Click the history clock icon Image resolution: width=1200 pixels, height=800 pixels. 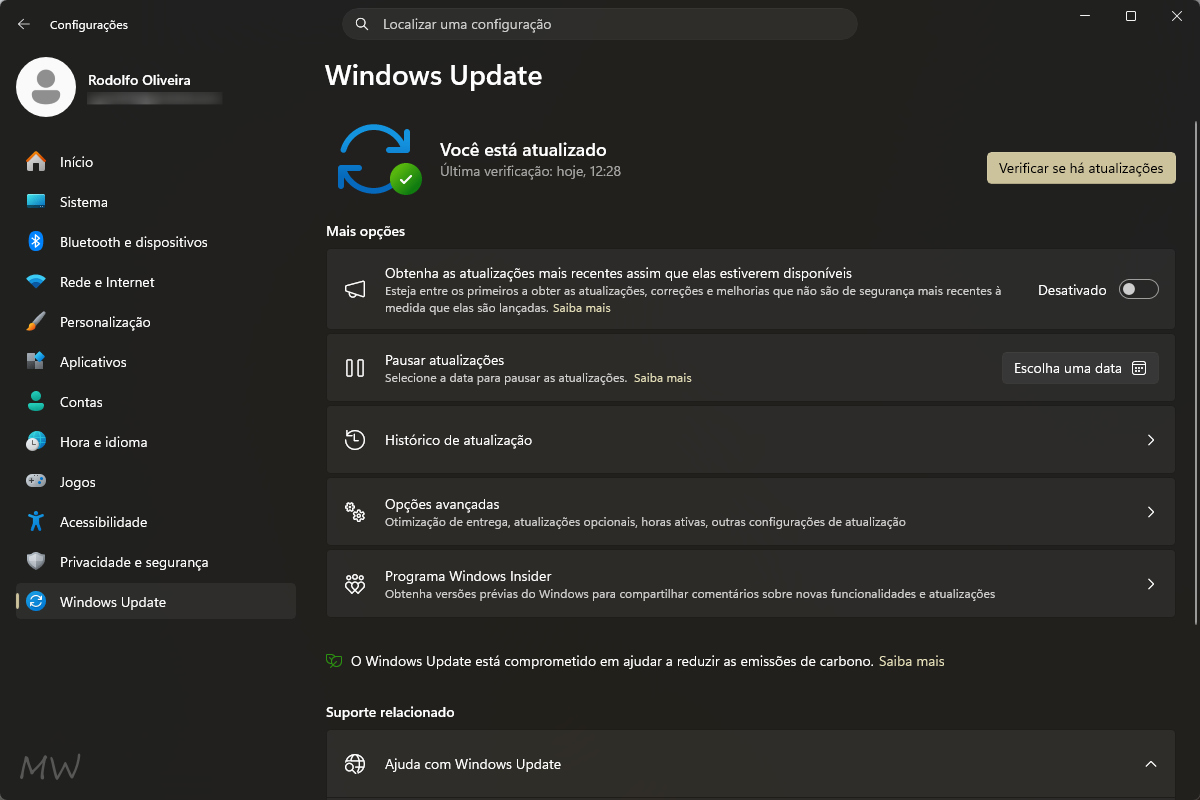pos(355,440)
